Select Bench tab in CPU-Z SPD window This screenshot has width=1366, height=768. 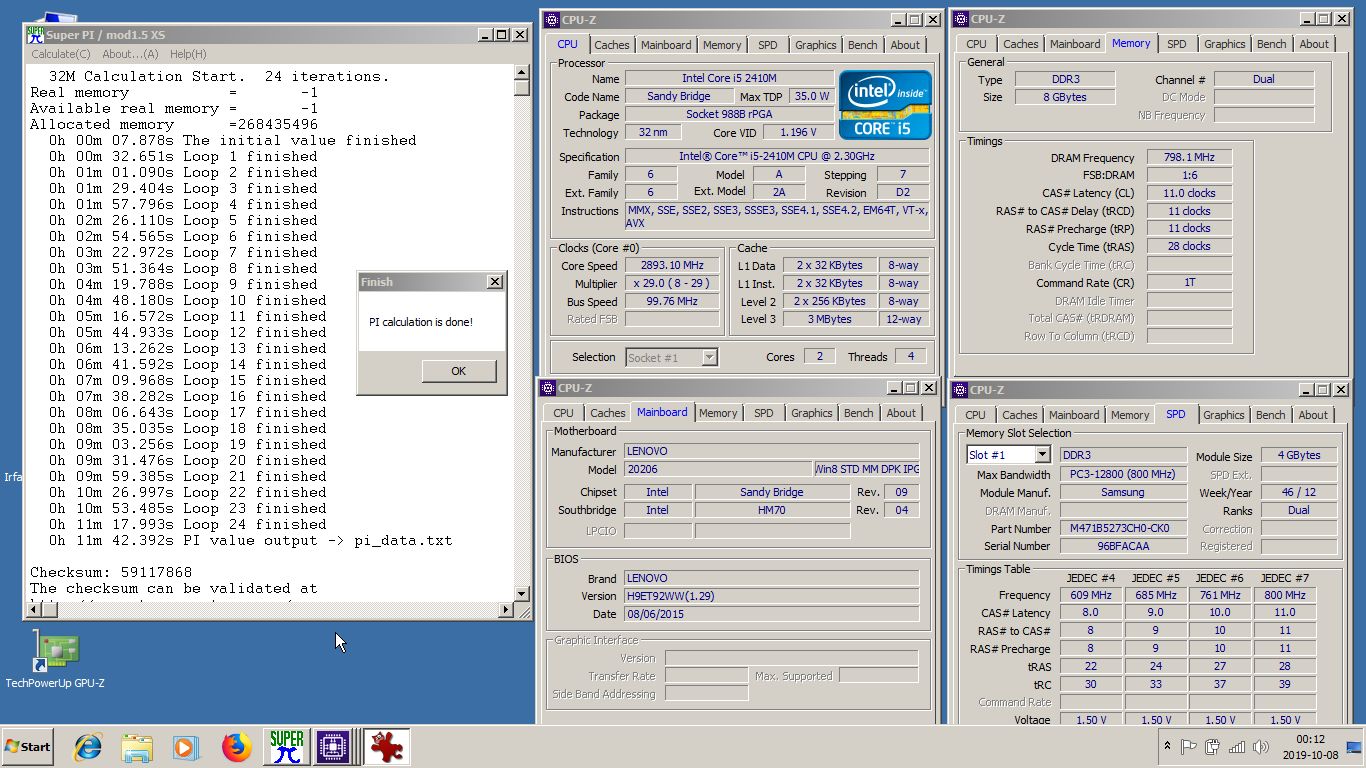coord(1270,415)
